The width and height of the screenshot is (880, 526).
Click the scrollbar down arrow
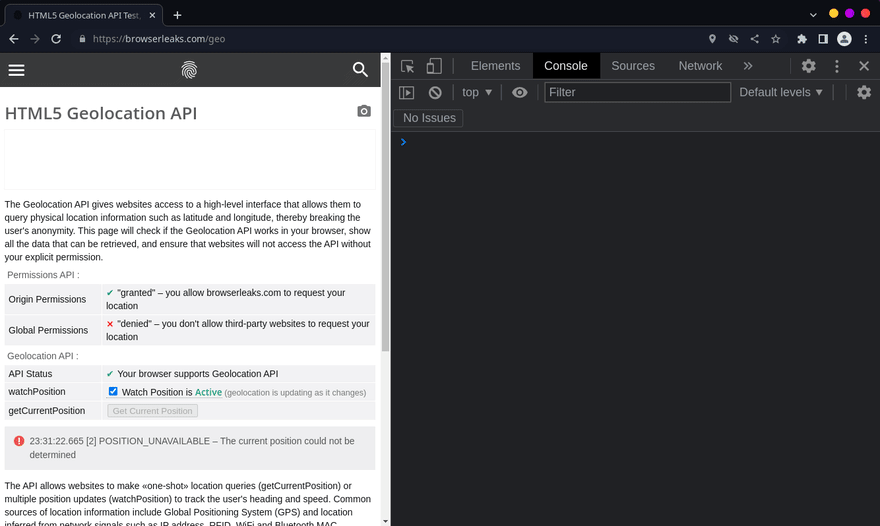tap(385, 521)
